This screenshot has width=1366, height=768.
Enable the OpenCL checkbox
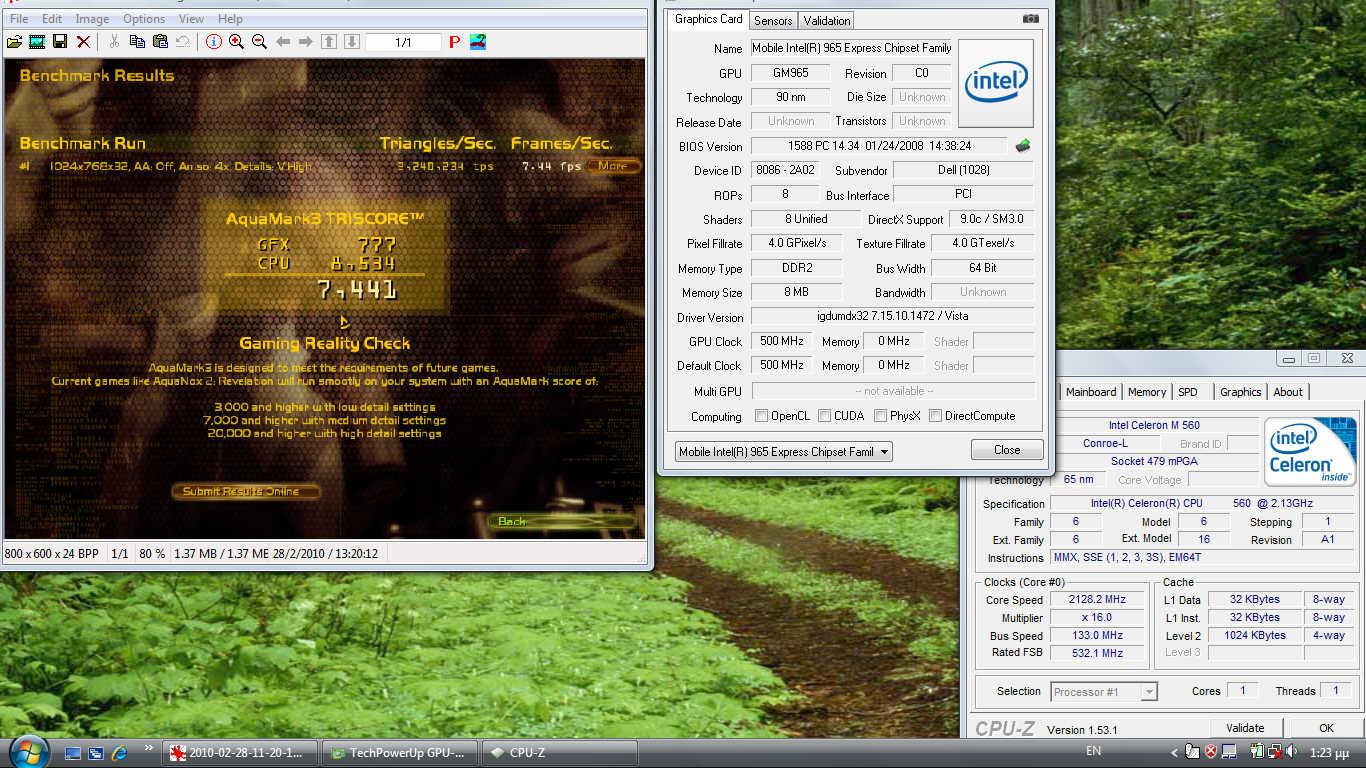[762, 416]
